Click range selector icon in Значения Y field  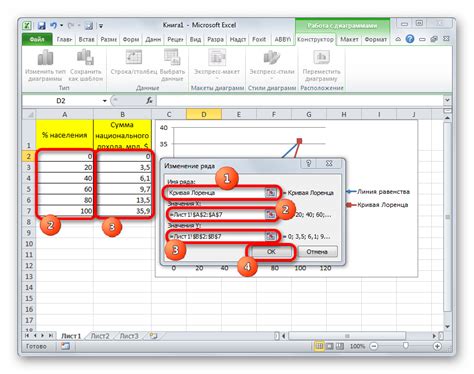tap(270, 236)
